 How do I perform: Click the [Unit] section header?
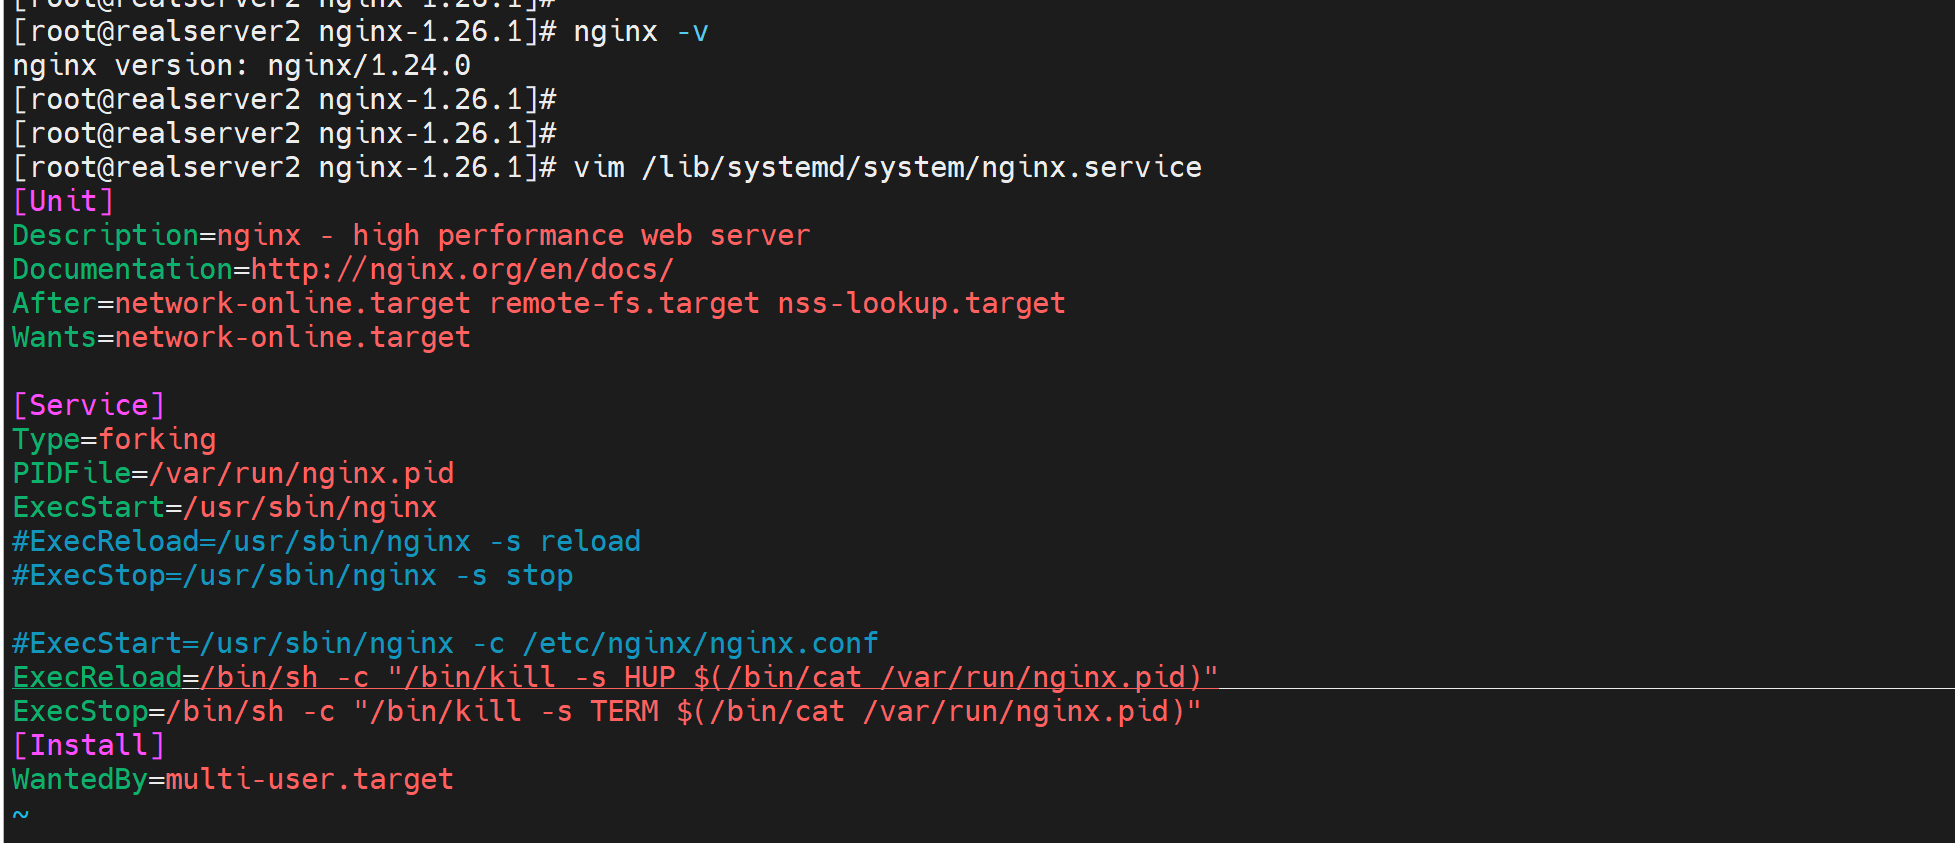(x=63, y=201)
